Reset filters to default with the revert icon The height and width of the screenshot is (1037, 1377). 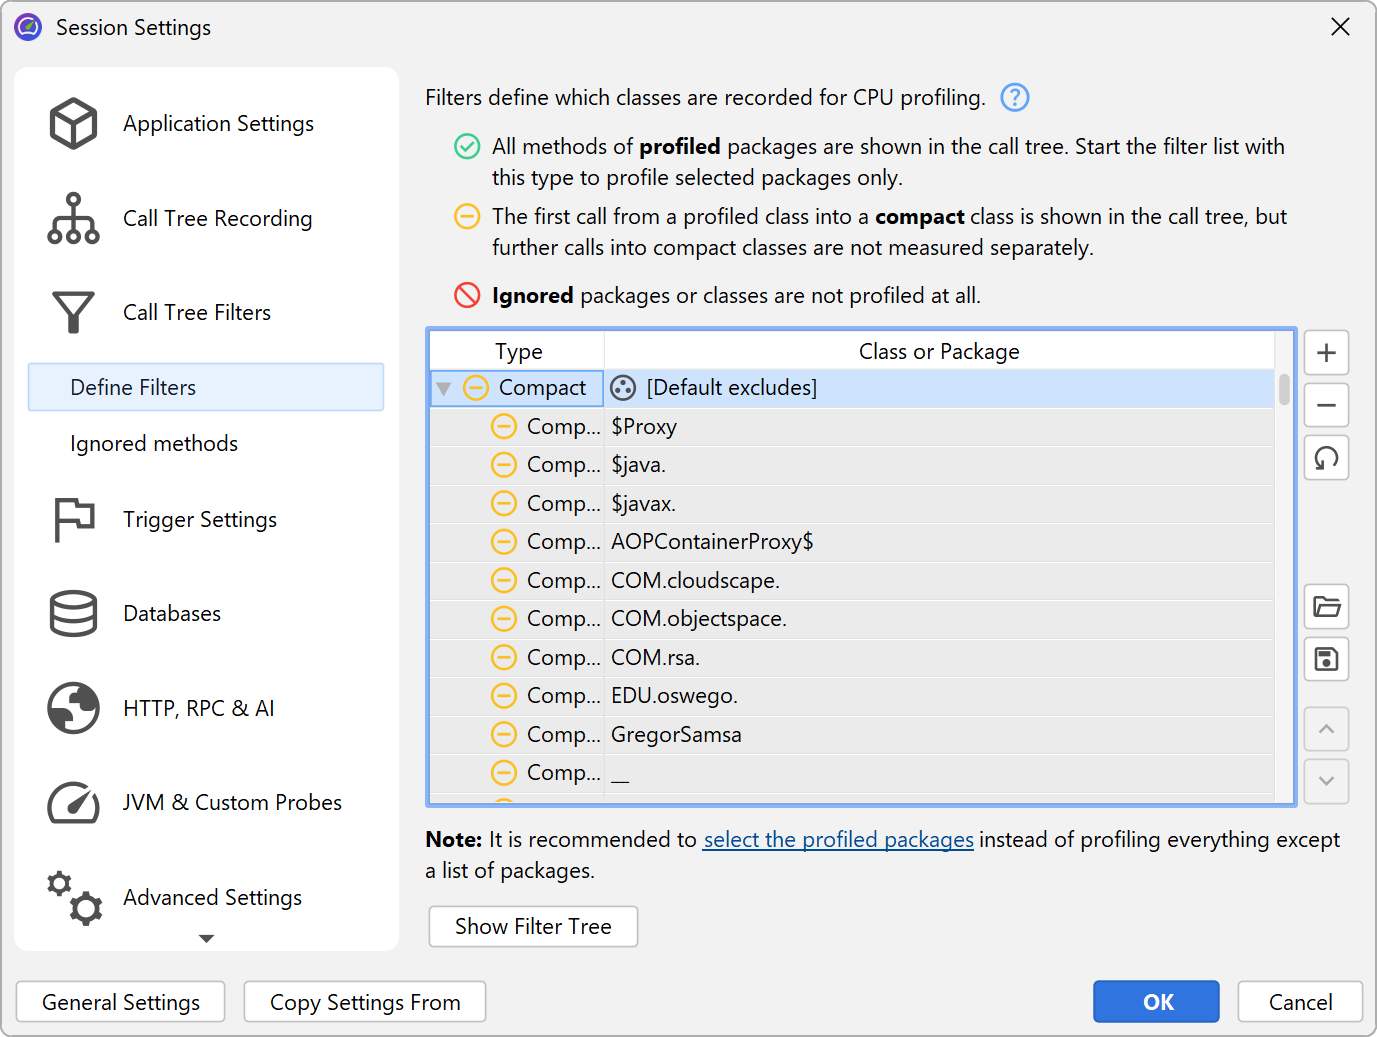(x=1326, y=459)
